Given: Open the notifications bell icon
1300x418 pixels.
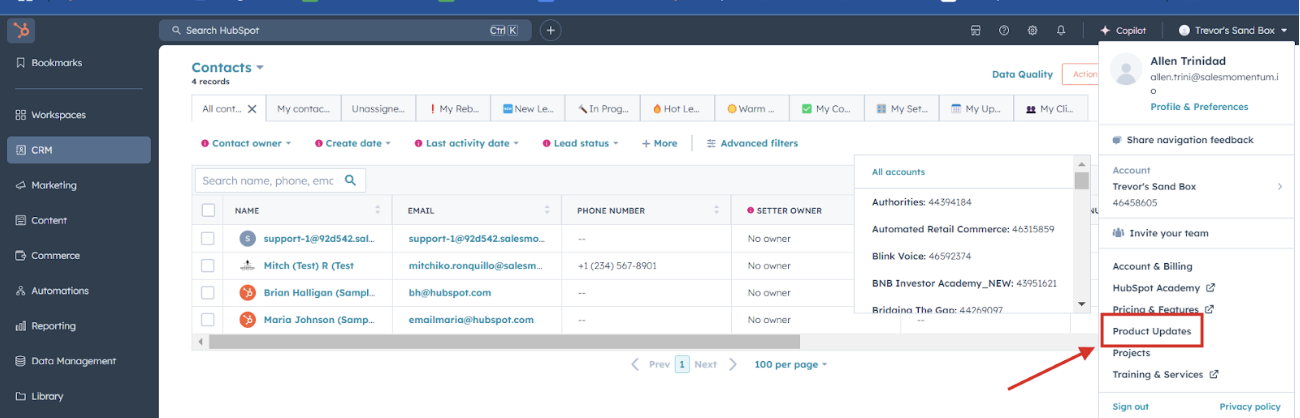Looking at the screenshot, I should coord(1061,31).
